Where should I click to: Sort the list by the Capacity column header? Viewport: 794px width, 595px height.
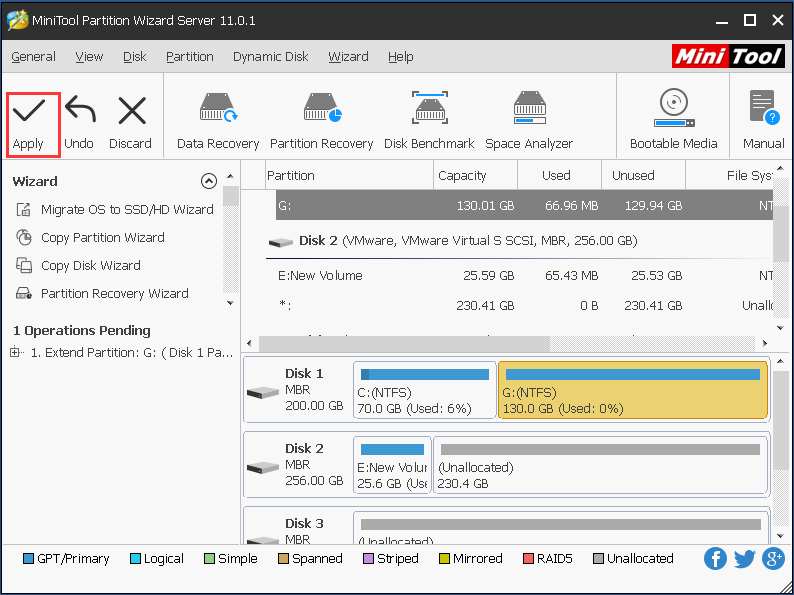tap(462, 176)
